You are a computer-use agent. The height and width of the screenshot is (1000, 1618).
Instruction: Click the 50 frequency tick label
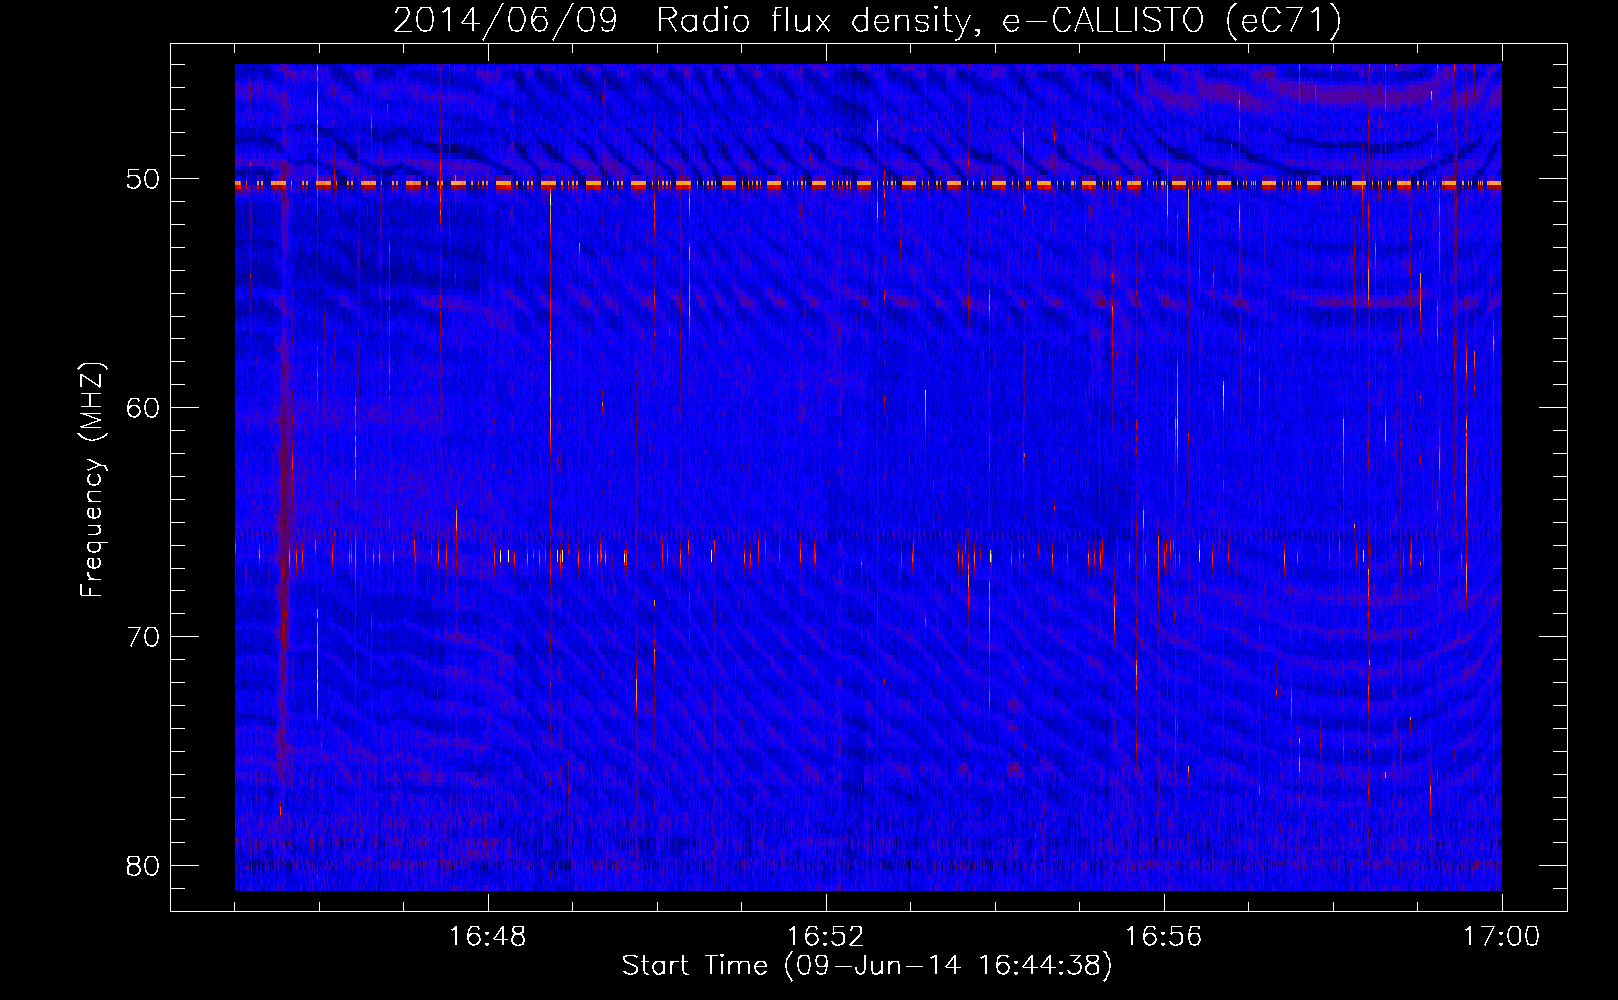142,179
